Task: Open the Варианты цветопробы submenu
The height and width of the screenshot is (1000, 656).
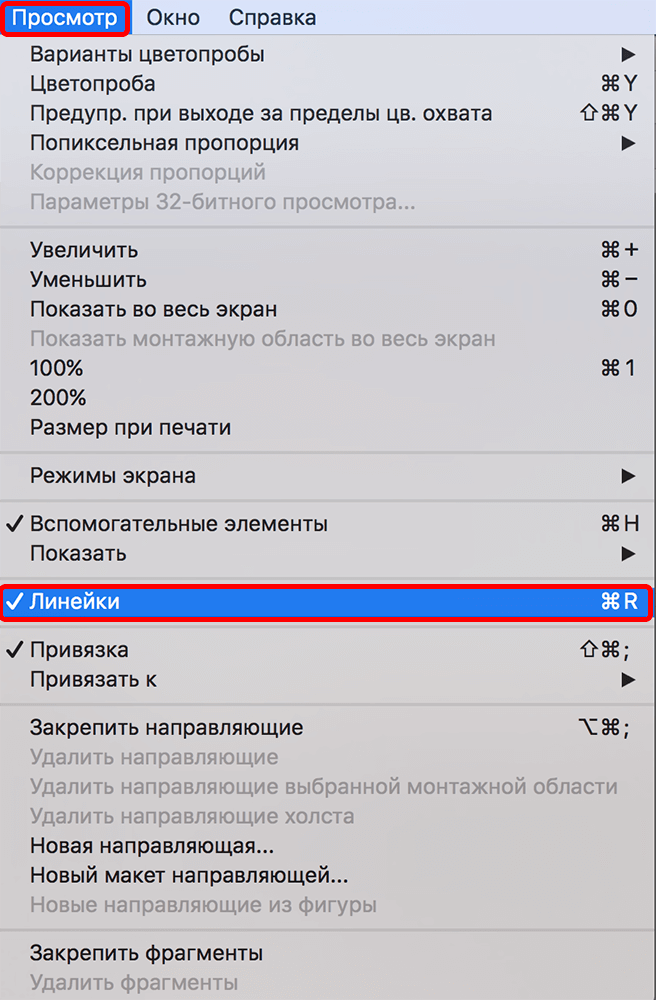Action: click(x=140, y=55)
